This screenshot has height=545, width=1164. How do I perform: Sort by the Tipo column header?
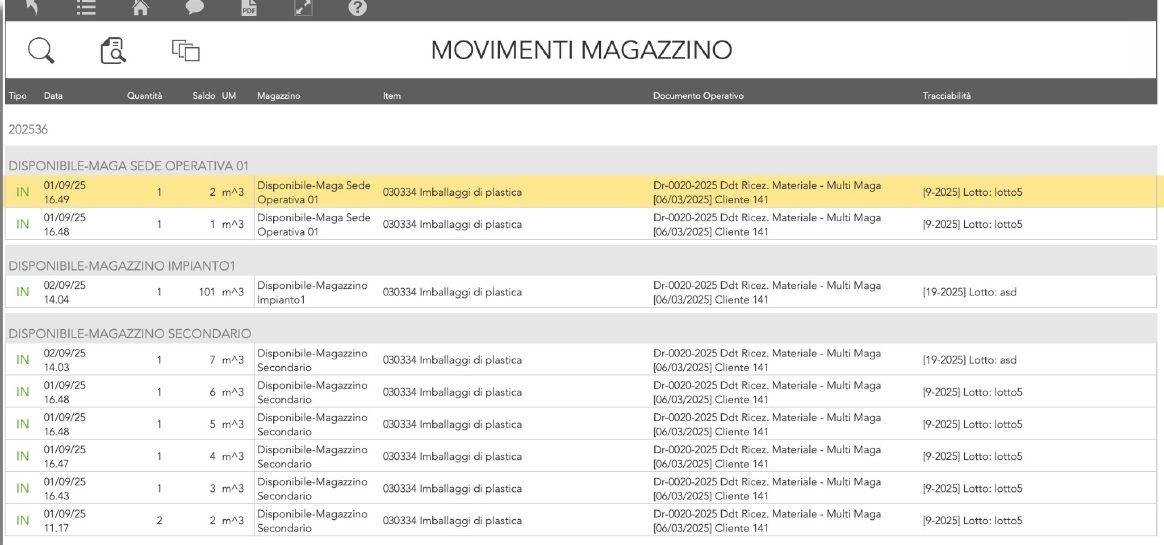(18, 96)
